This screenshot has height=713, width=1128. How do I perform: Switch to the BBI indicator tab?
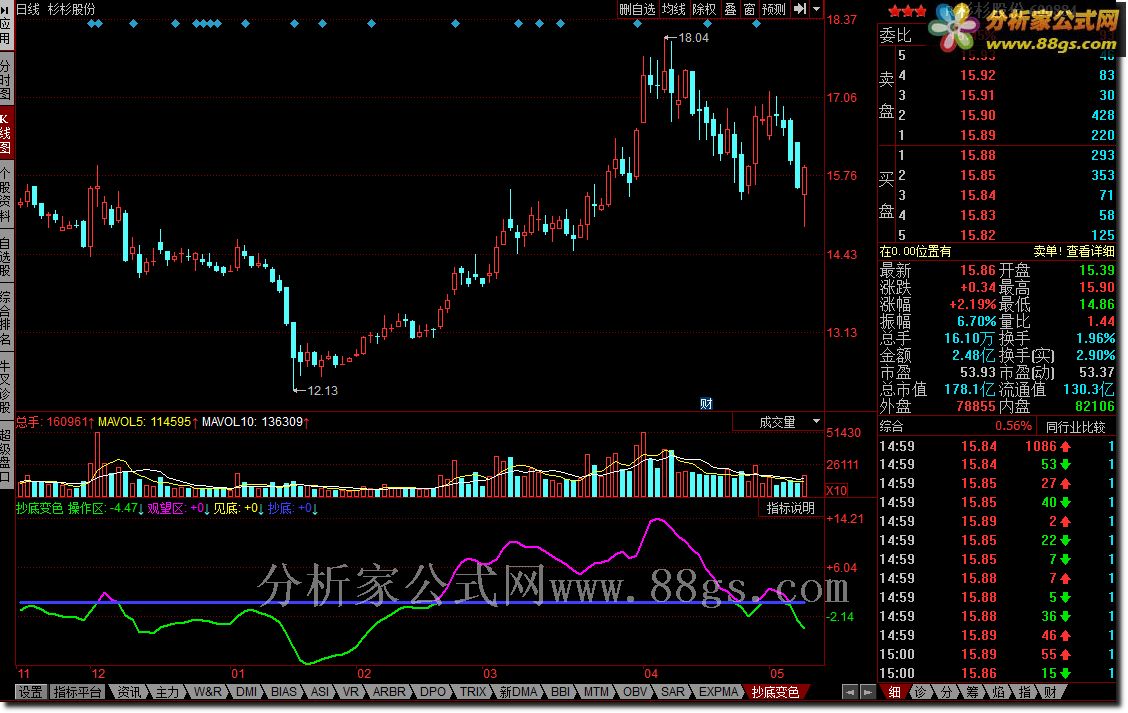pos(560,692)
